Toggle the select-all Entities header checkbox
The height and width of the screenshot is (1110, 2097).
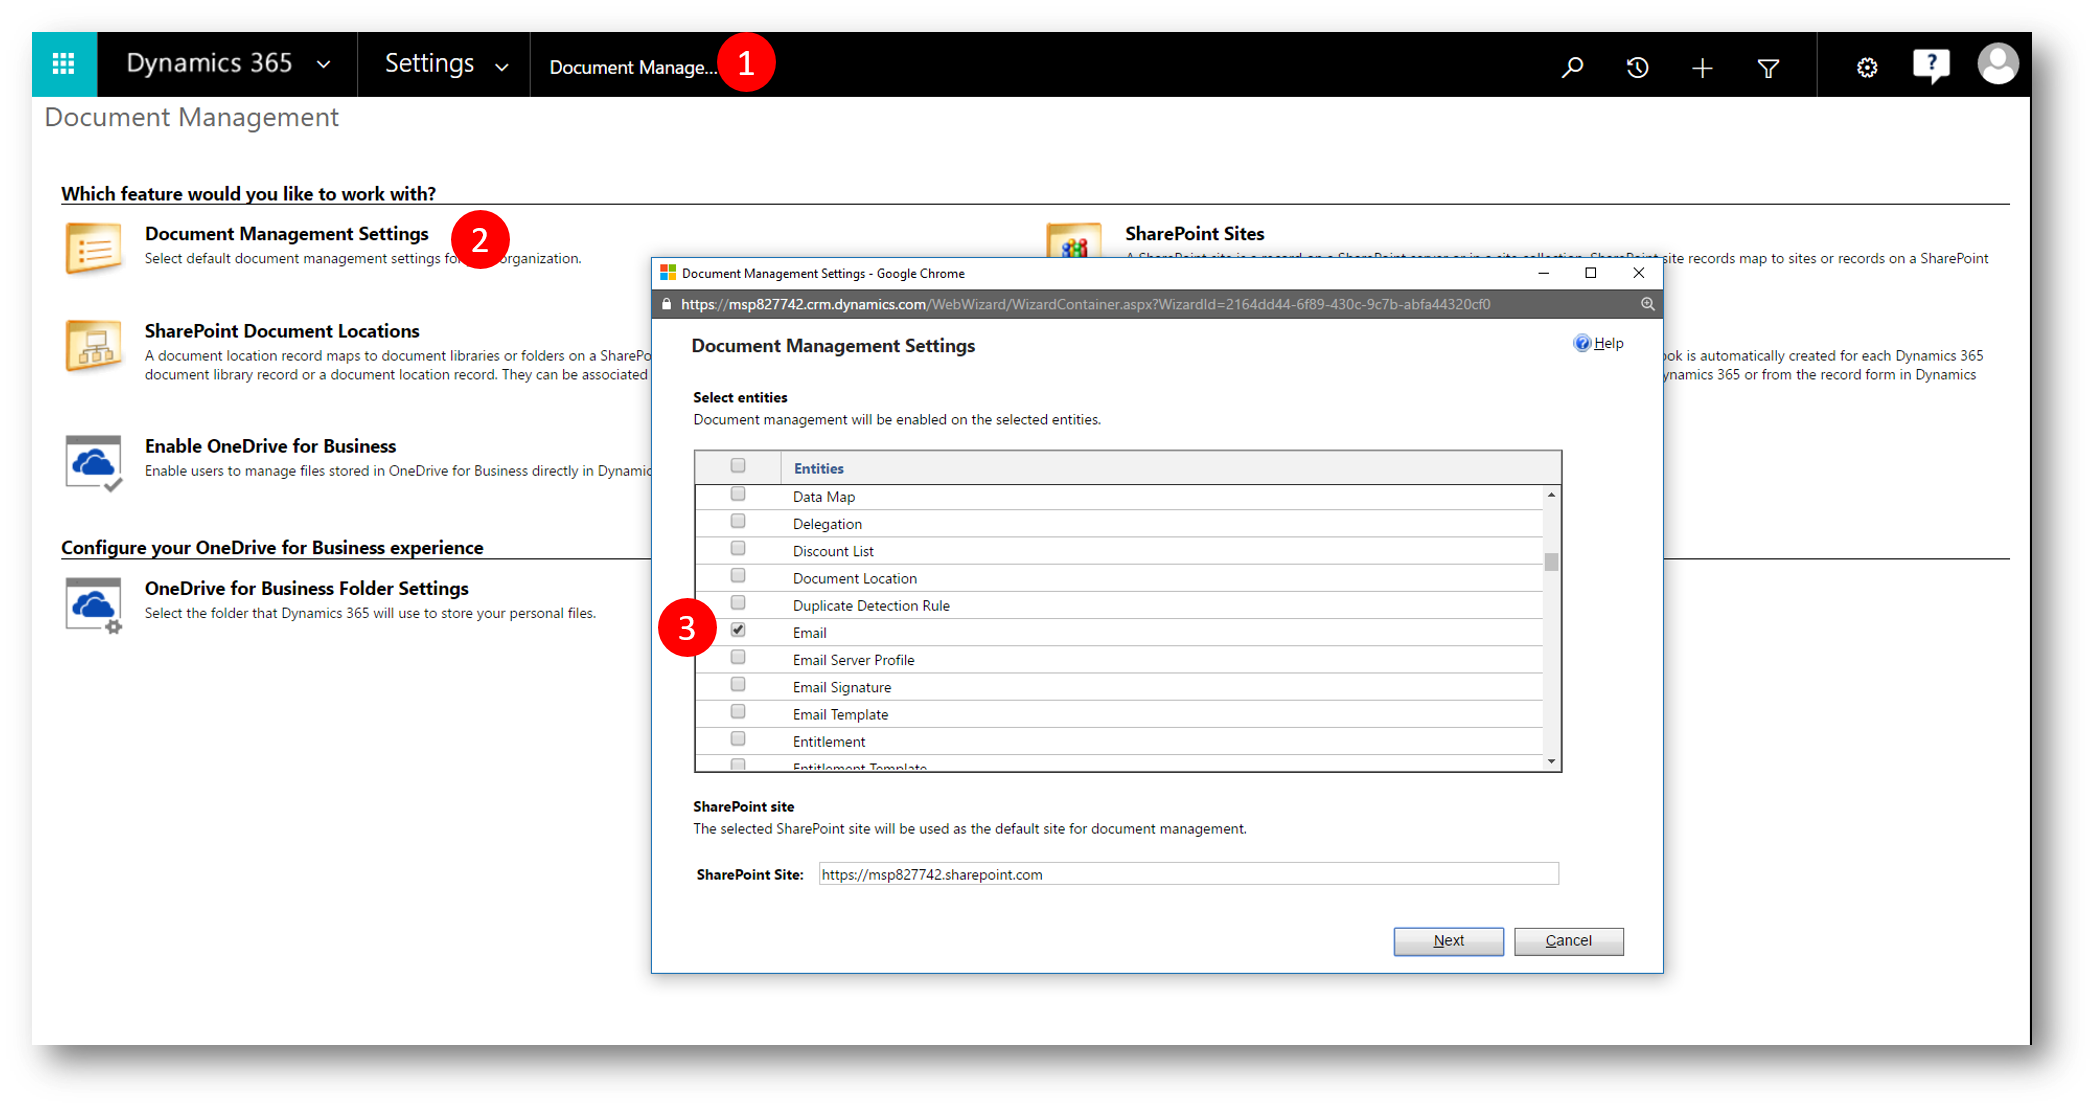click(x=738, y=465)
